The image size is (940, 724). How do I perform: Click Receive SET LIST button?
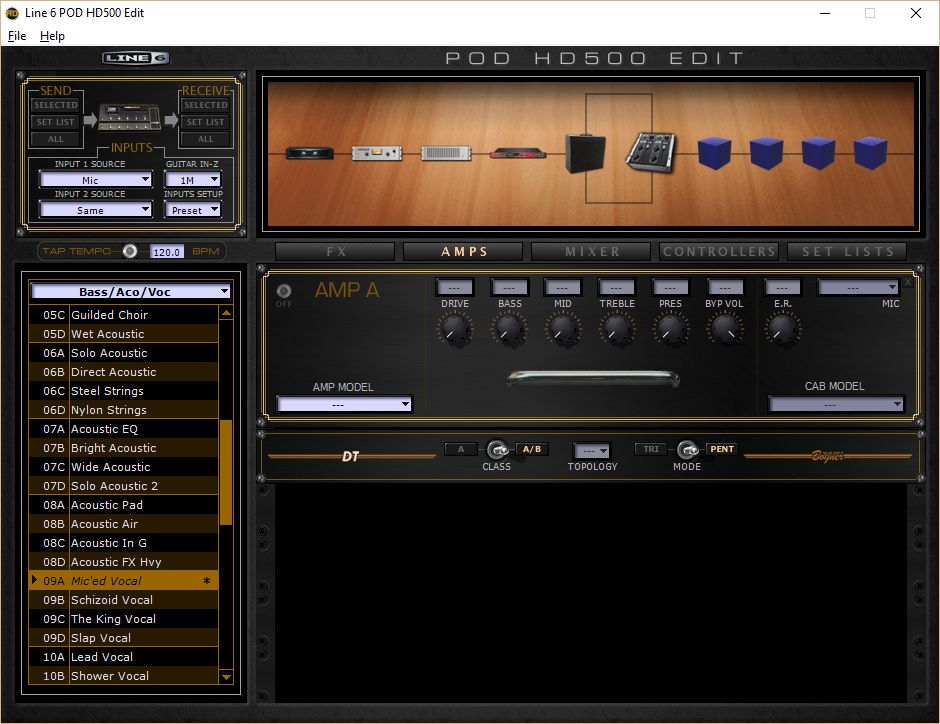tap(206, 122)
